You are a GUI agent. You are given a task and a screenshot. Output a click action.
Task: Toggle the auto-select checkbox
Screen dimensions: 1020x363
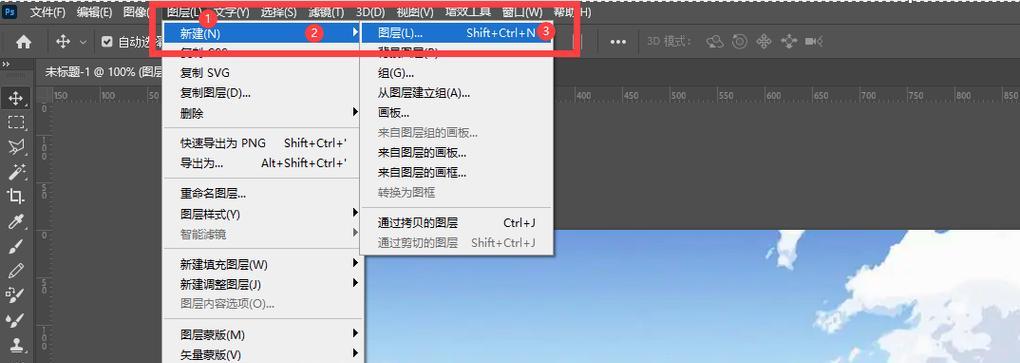[107, 42]
